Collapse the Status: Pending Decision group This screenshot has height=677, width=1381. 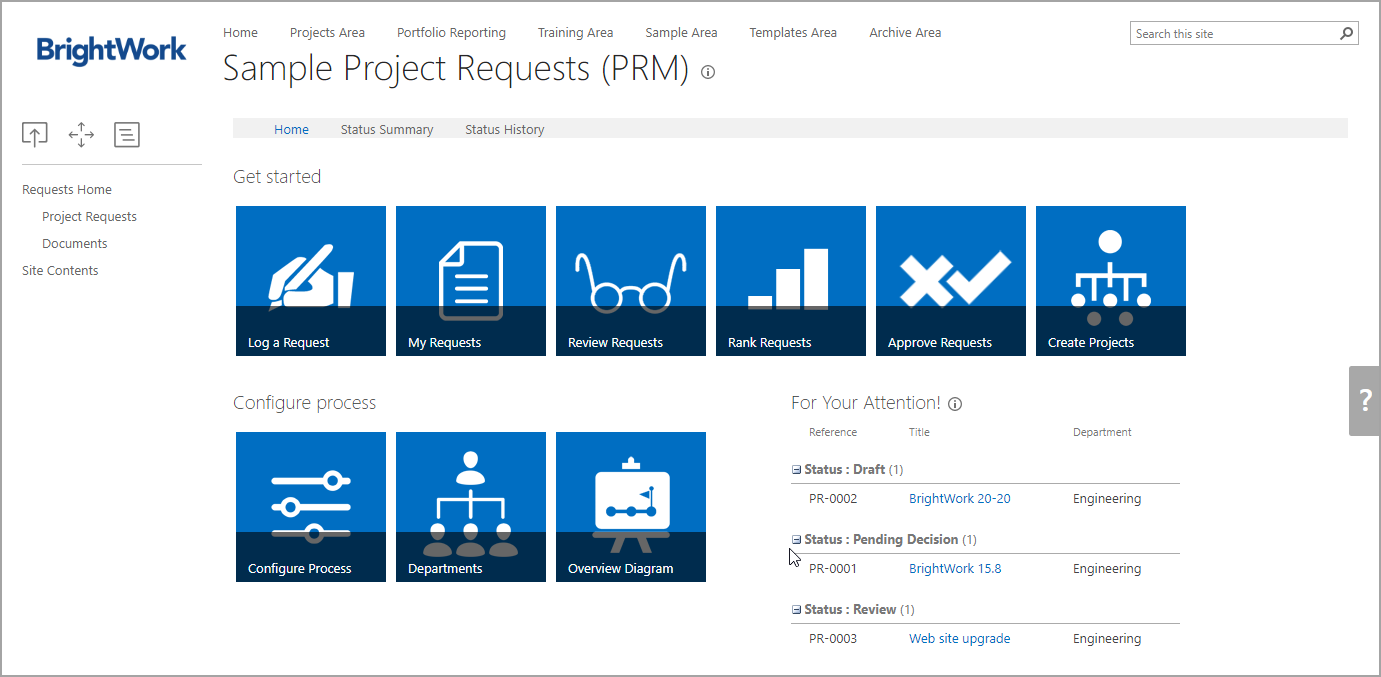tap(797, 540)
